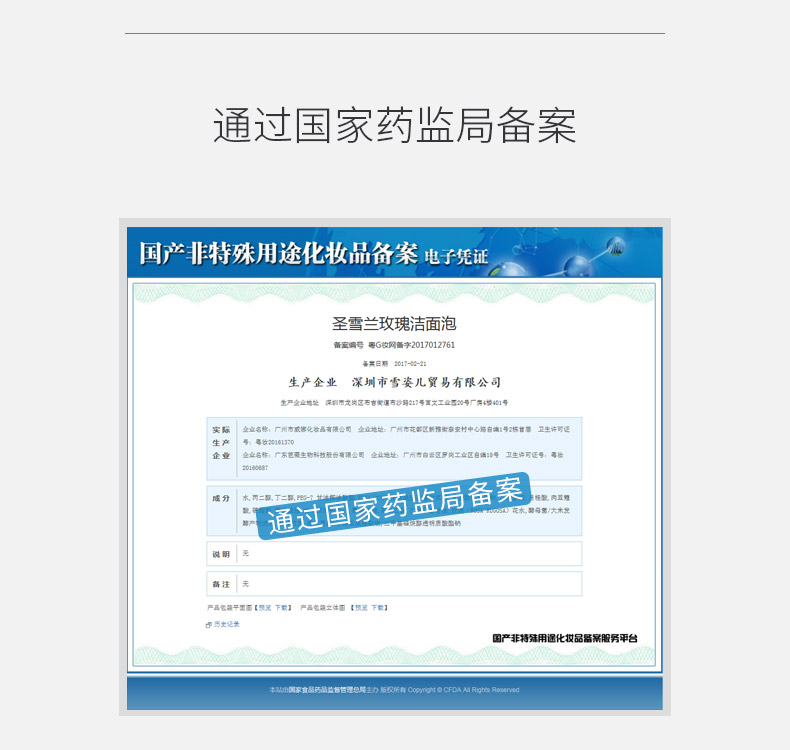
Task: Click the filing date 2017-02-21
Action: pyautogui.click(x=410, y=363)
